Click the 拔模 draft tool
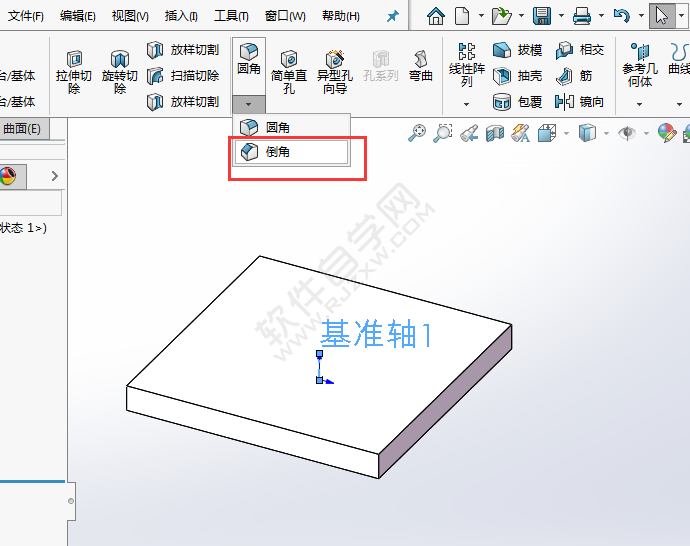This screenshot has width=690, height=546. (518, 50)
